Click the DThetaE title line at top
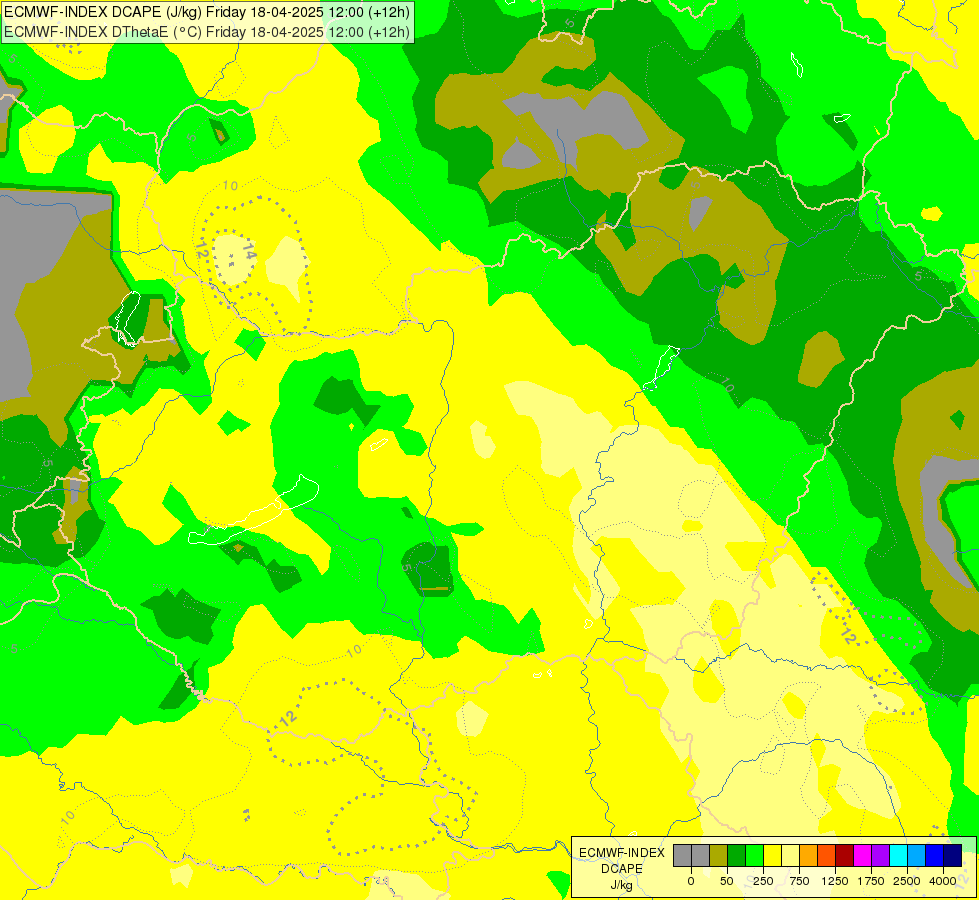The height and width of the screenshot is (900, 979). coord(207,32)
